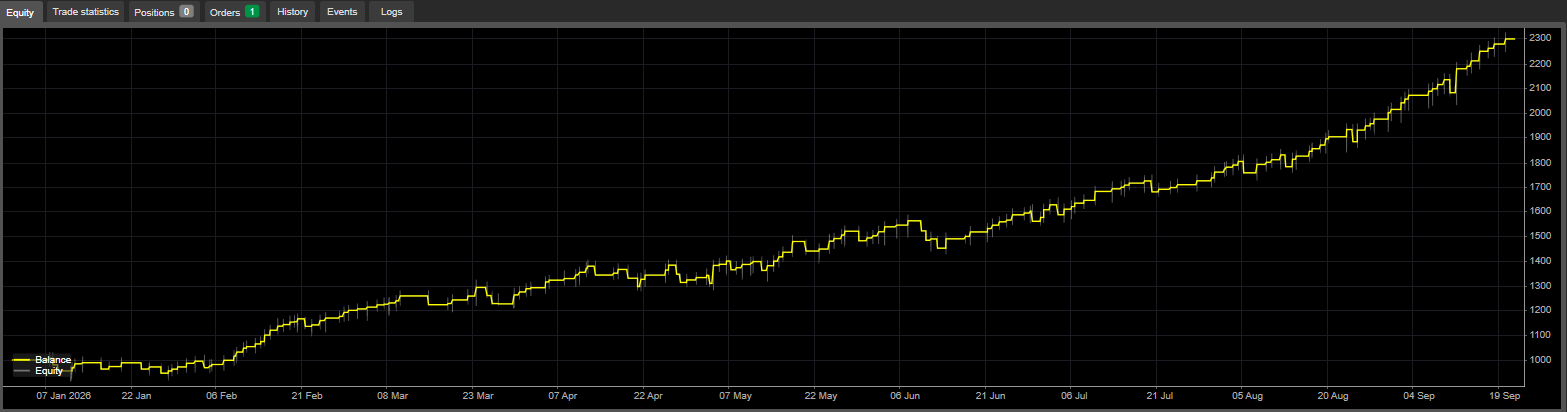Click the 2300 value on the axis
Image resolution: width=1567 pixels, height=412 pixels.
click(1540, 38)
